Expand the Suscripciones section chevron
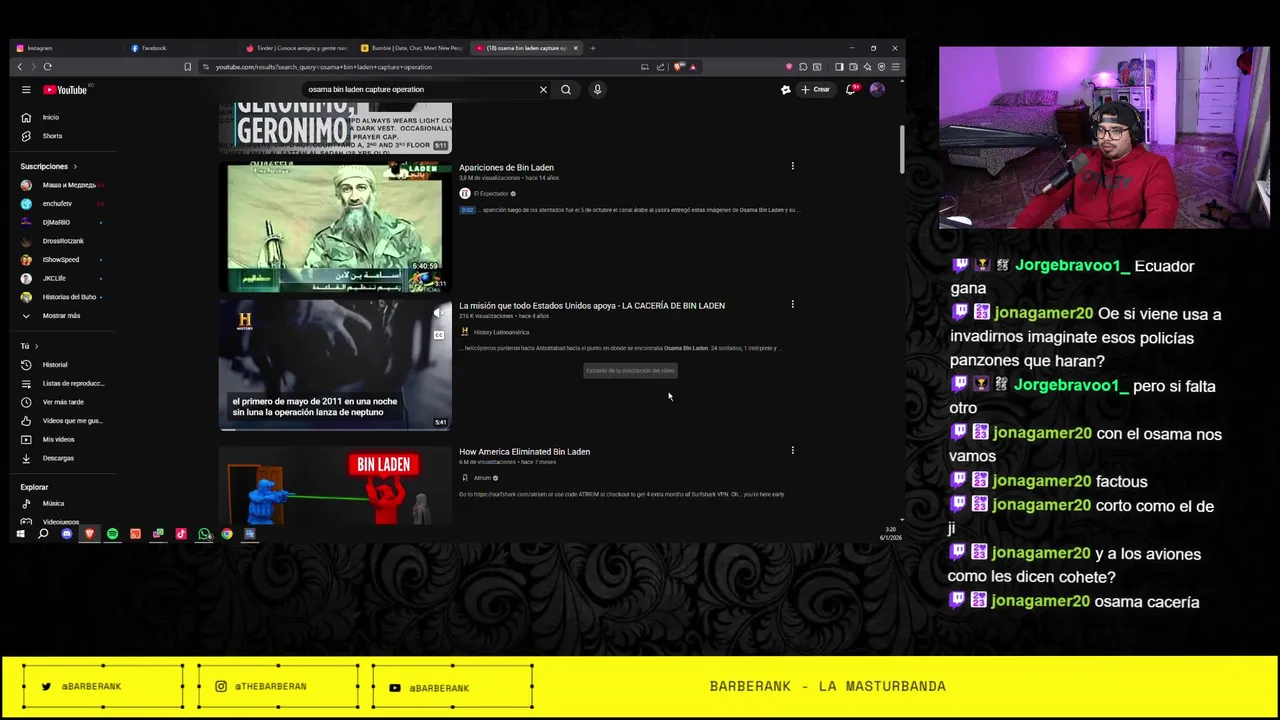 pos(75,166)
